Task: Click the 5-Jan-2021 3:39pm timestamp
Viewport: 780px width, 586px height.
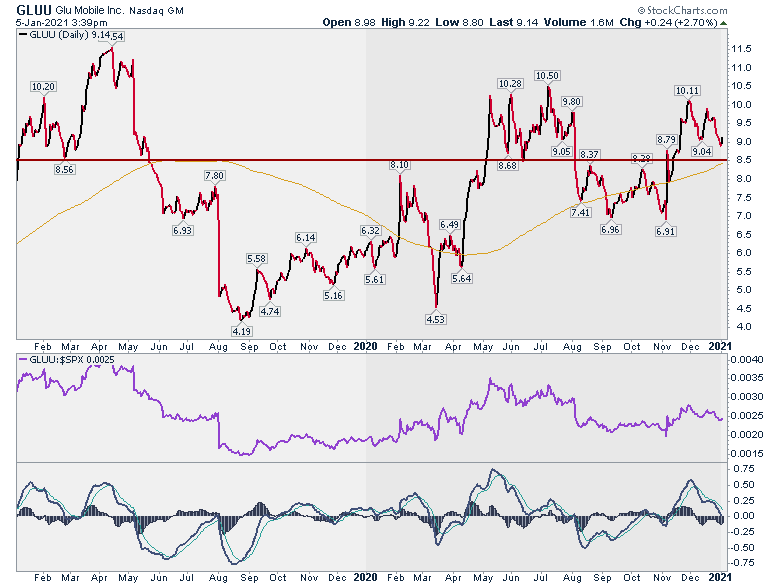Action: pyautogui.click(x=61, y=22)
